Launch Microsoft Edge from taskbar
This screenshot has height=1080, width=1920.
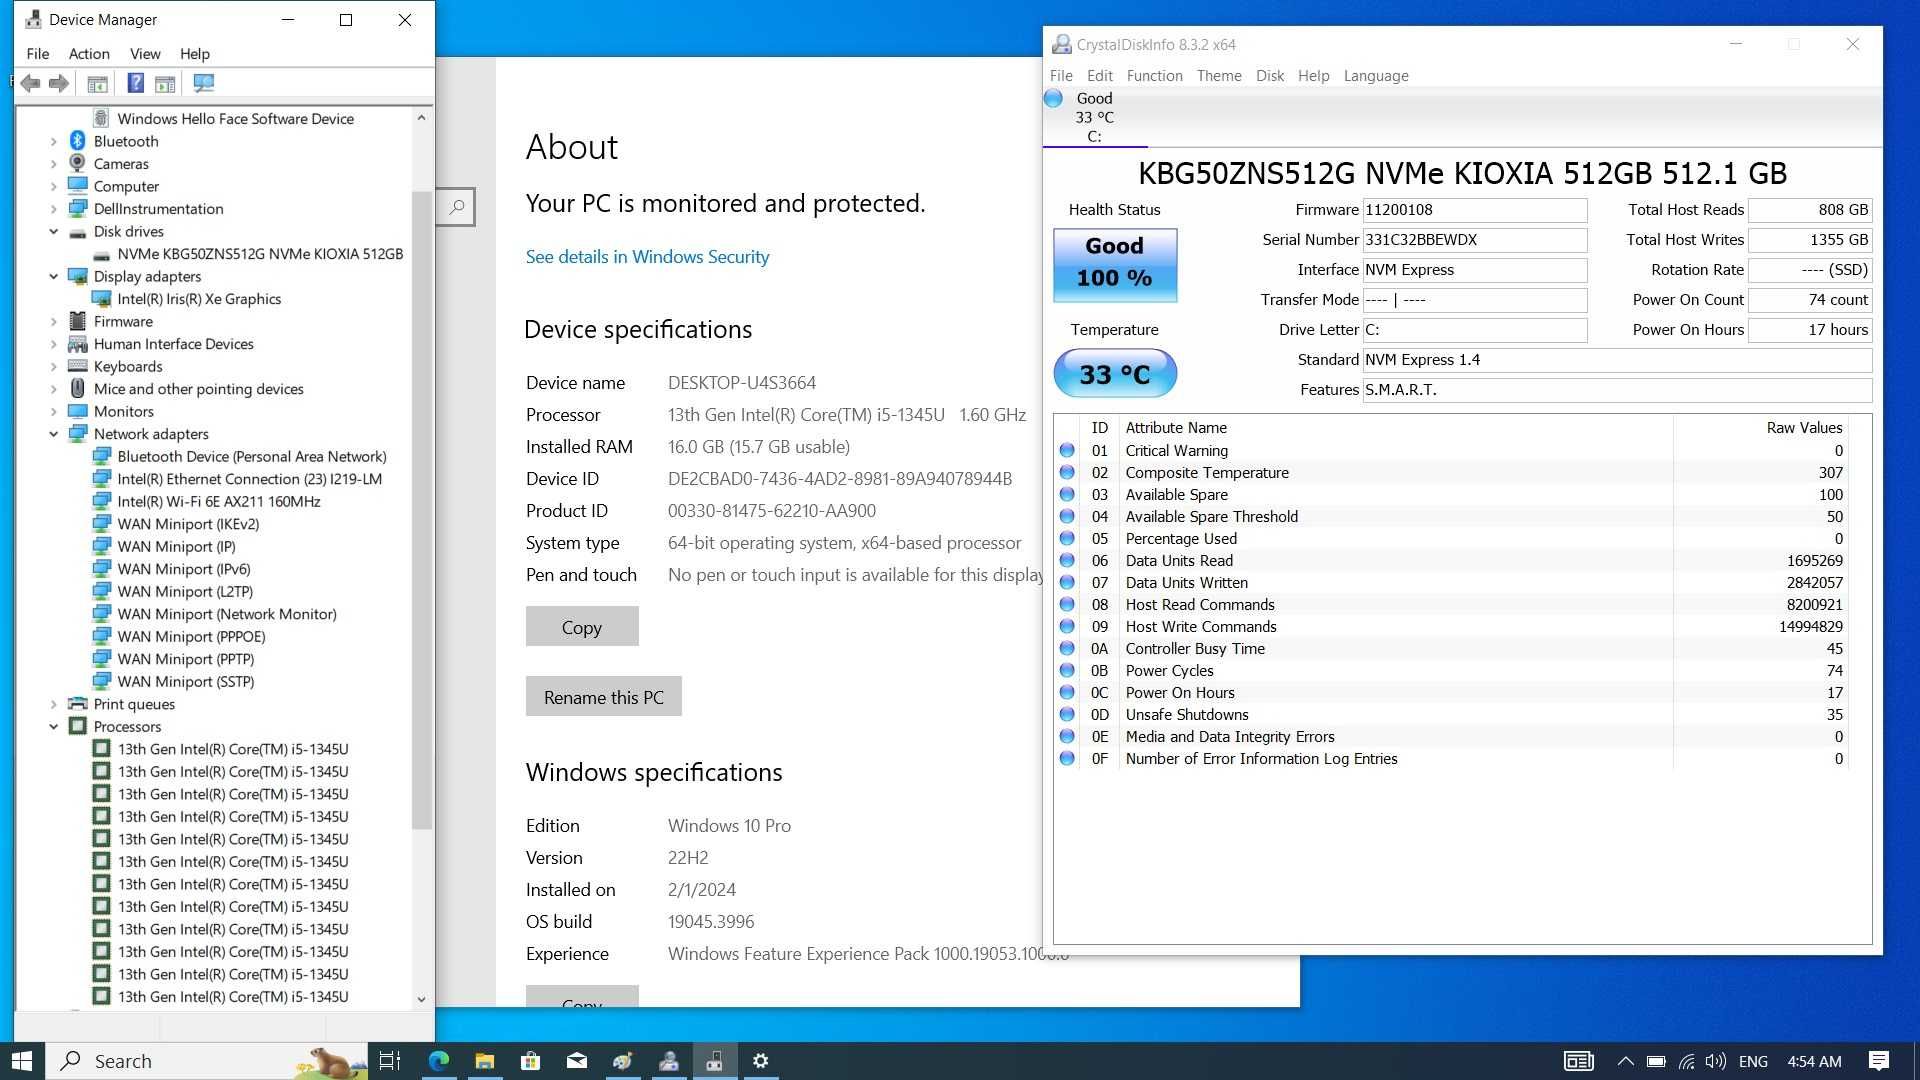pos(438,1061)
